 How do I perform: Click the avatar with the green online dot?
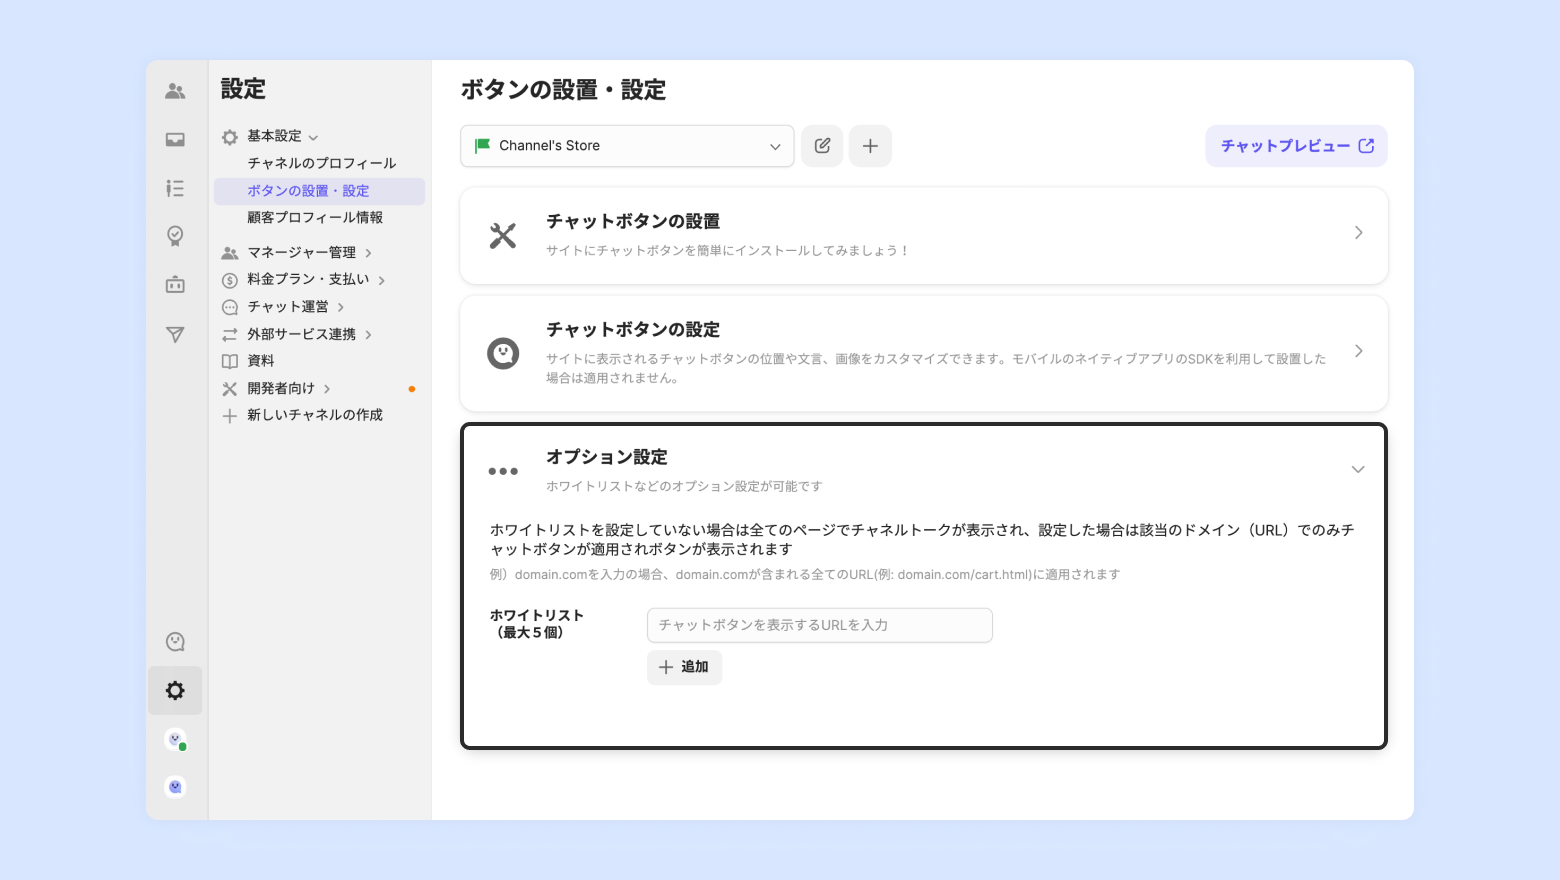pyautogui.click(x=175, y=740)
